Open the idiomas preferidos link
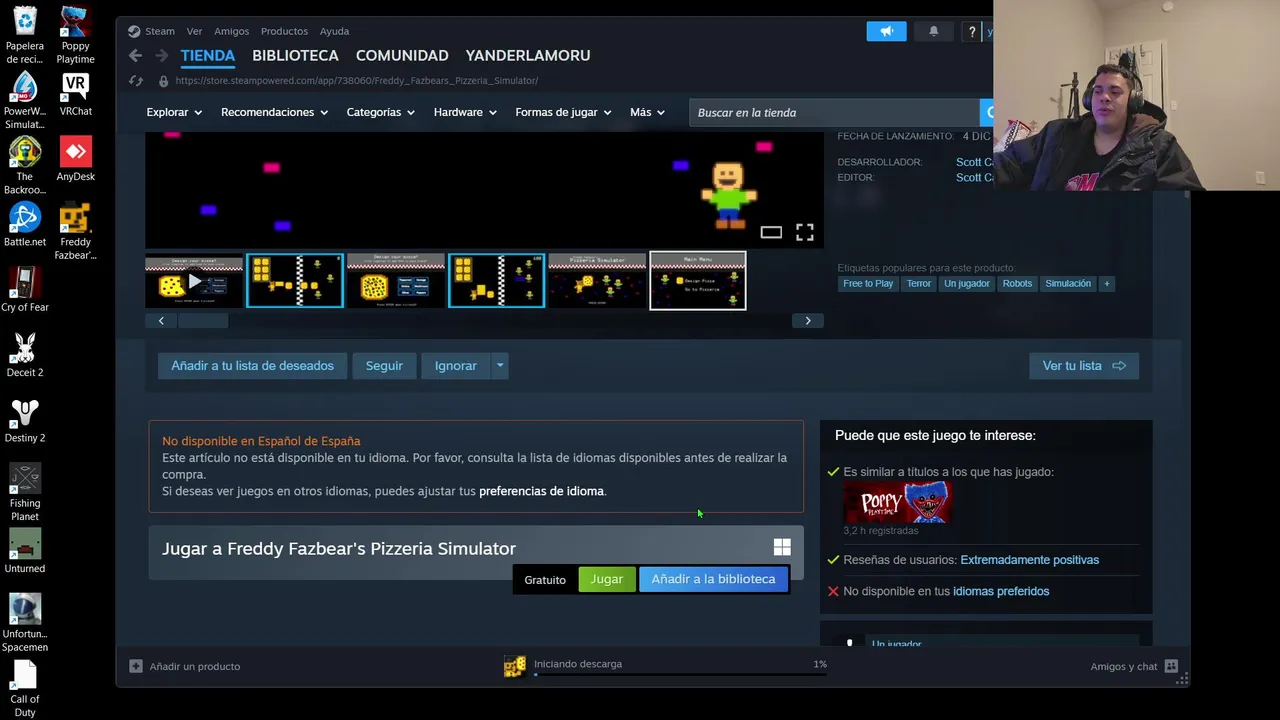Viewport: 1280px width, 720px height. point(1001,591)
